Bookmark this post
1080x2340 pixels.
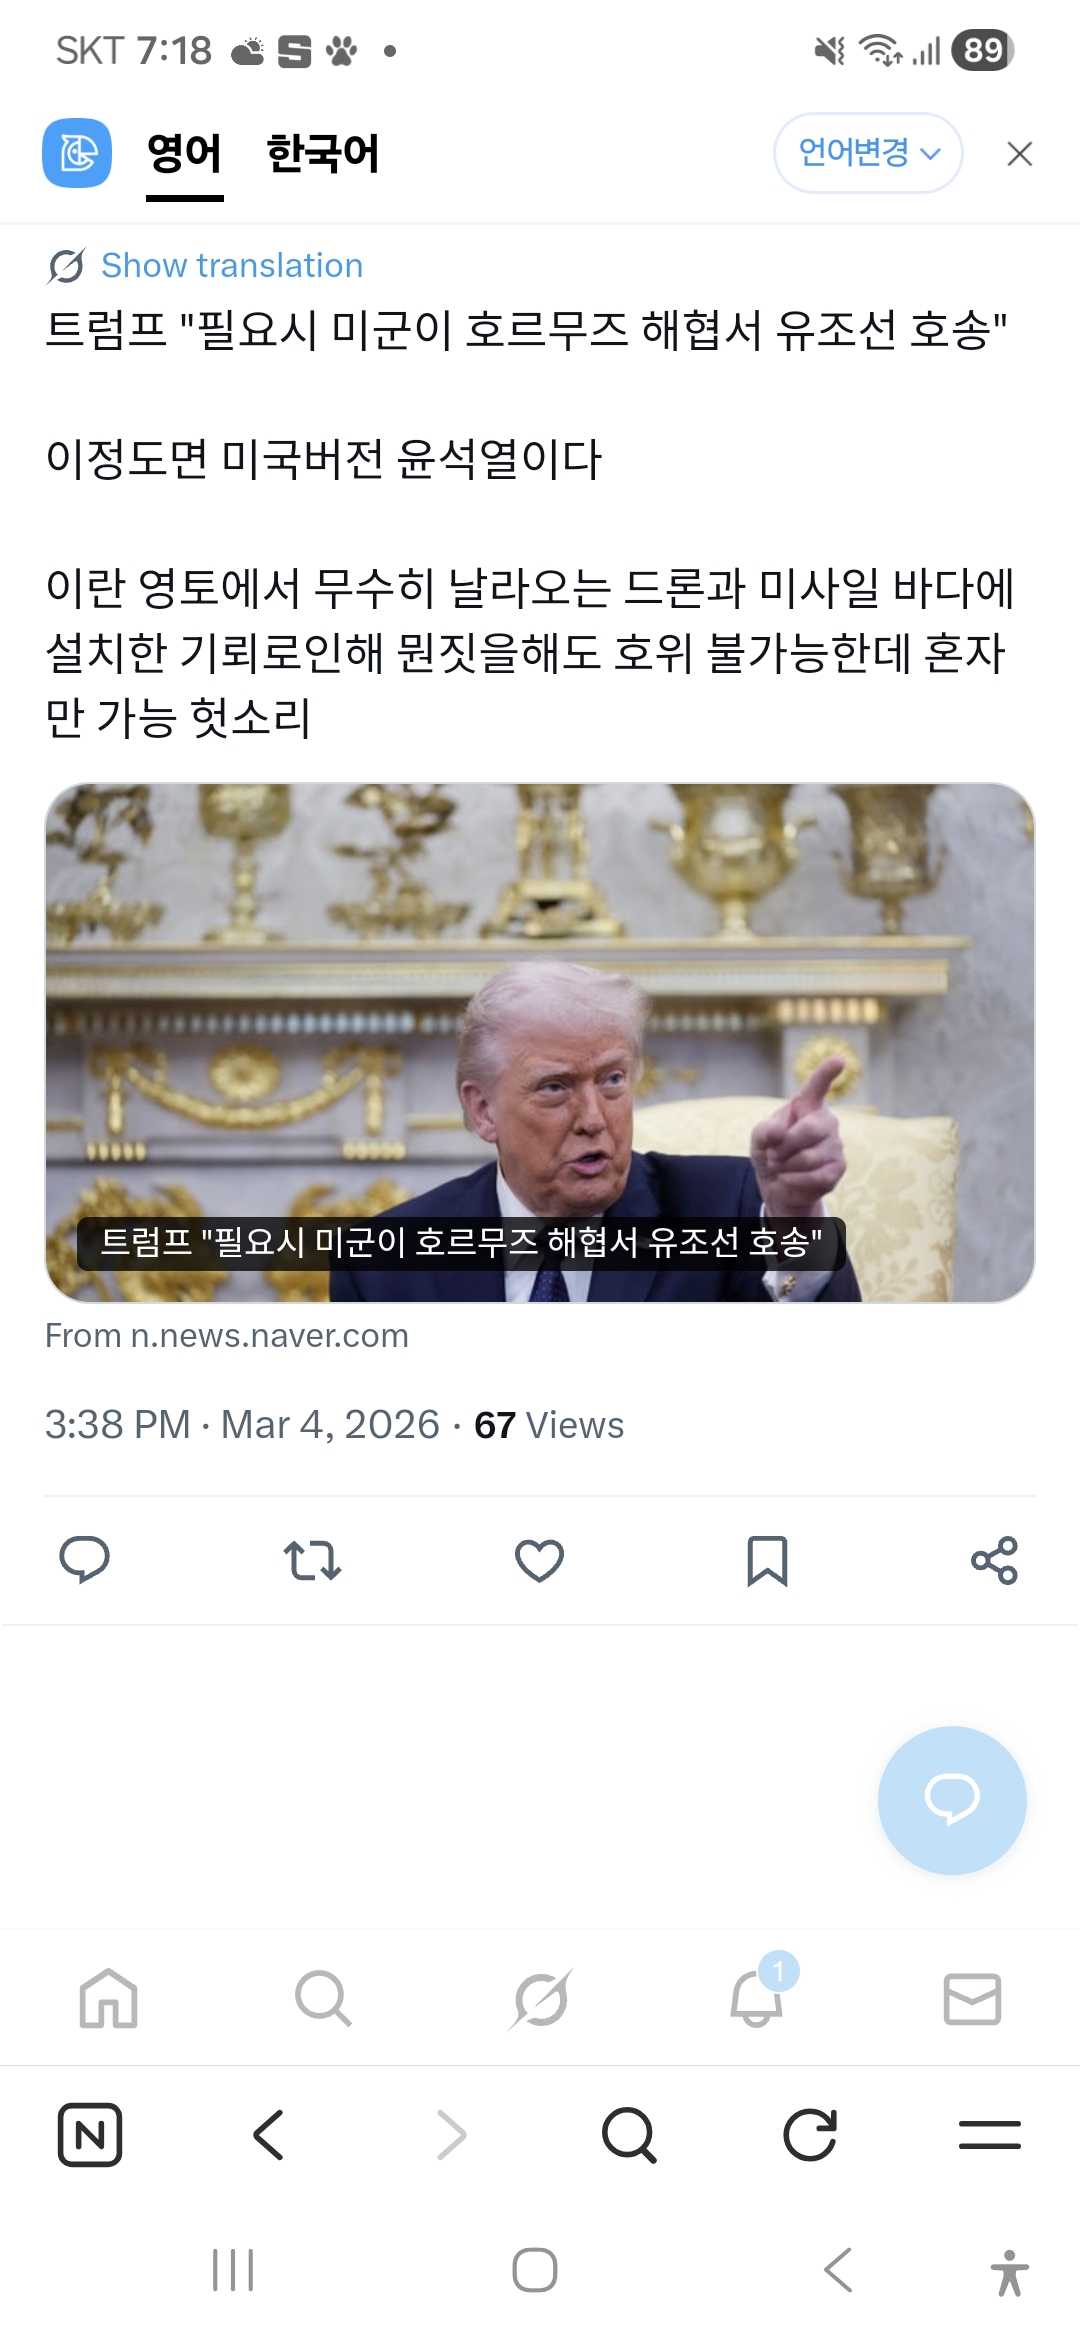click(x=767, y=1561)
